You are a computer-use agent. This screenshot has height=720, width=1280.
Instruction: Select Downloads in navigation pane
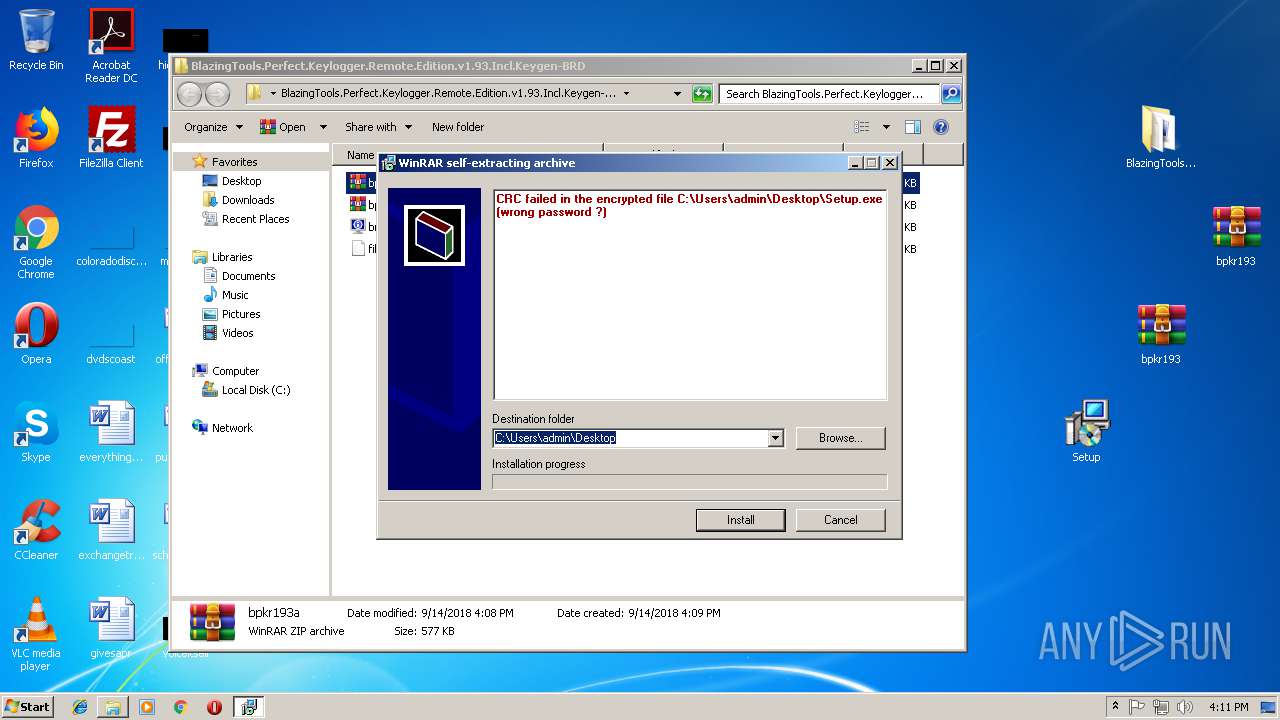(x=248, y=200)
